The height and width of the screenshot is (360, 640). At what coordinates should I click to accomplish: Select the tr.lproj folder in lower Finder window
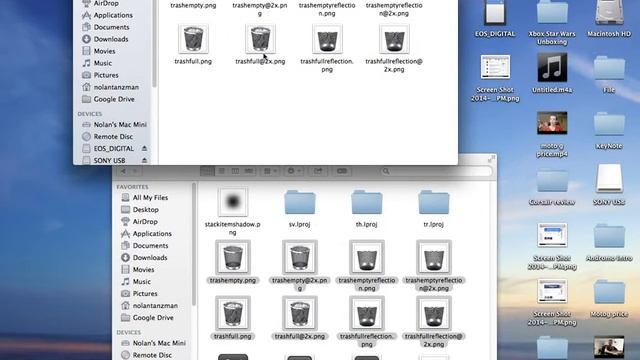tap(433, 202)
